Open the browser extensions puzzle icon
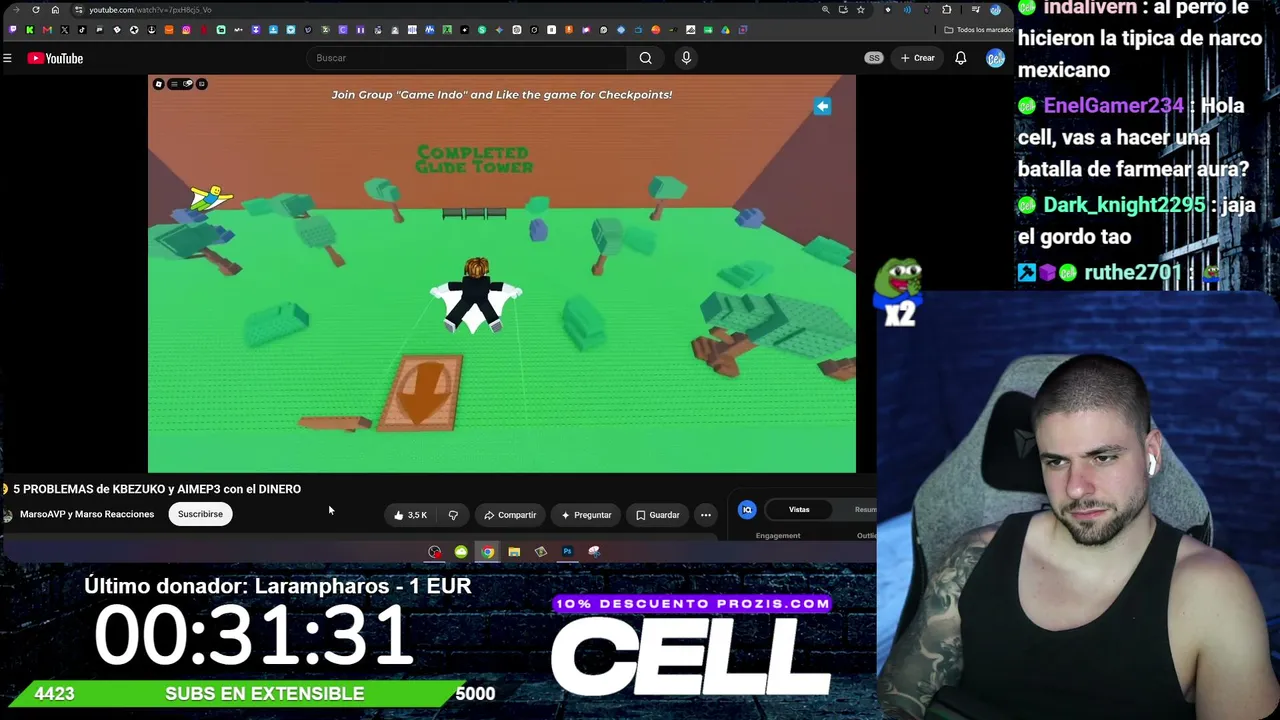Screen dimensions: 1280x720 tap(946, 10)
